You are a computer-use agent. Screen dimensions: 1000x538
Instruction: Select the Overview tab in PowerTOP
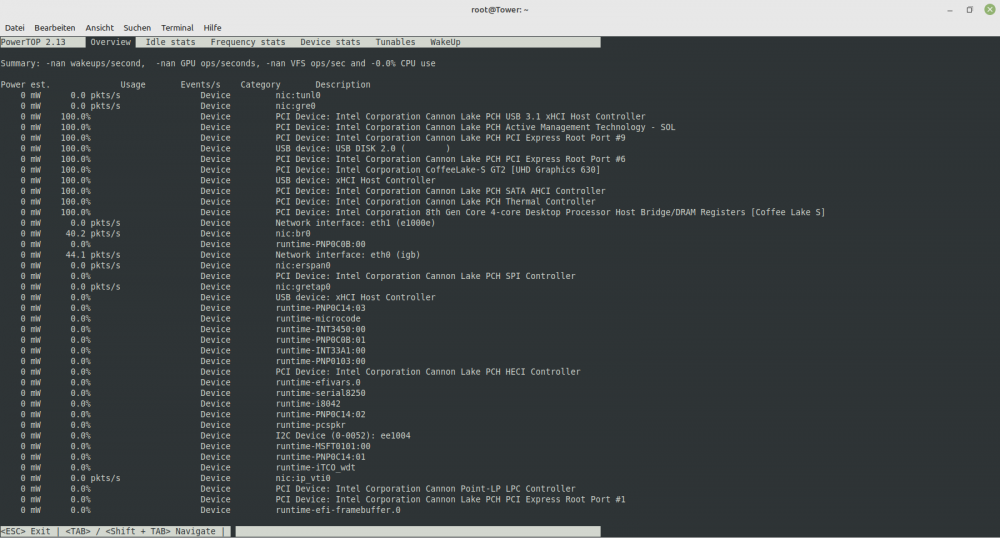tap(110, 42)
